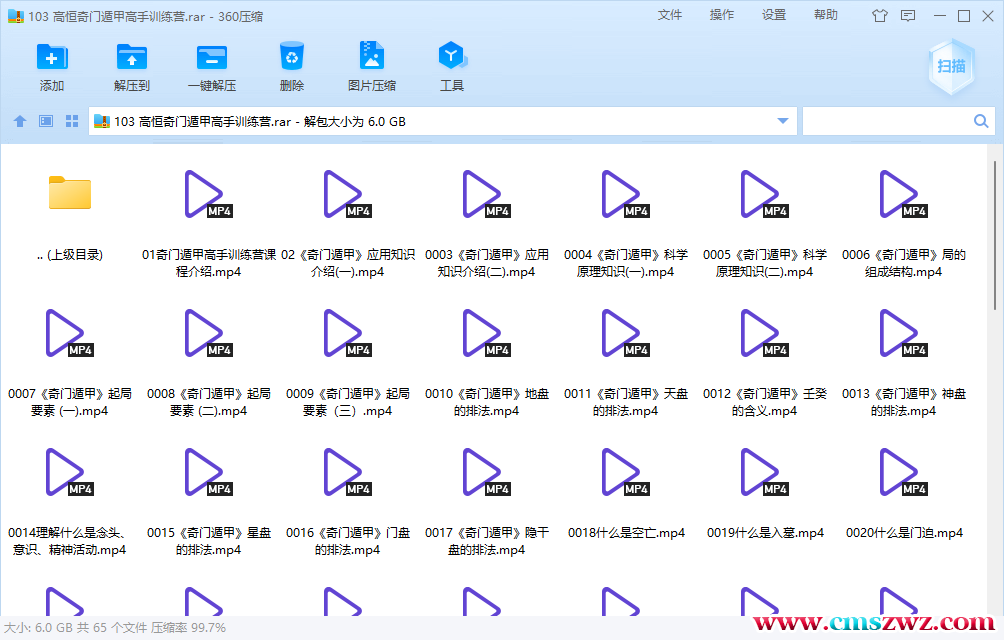Toggle the list view mode icon

[x=44, y=120]
